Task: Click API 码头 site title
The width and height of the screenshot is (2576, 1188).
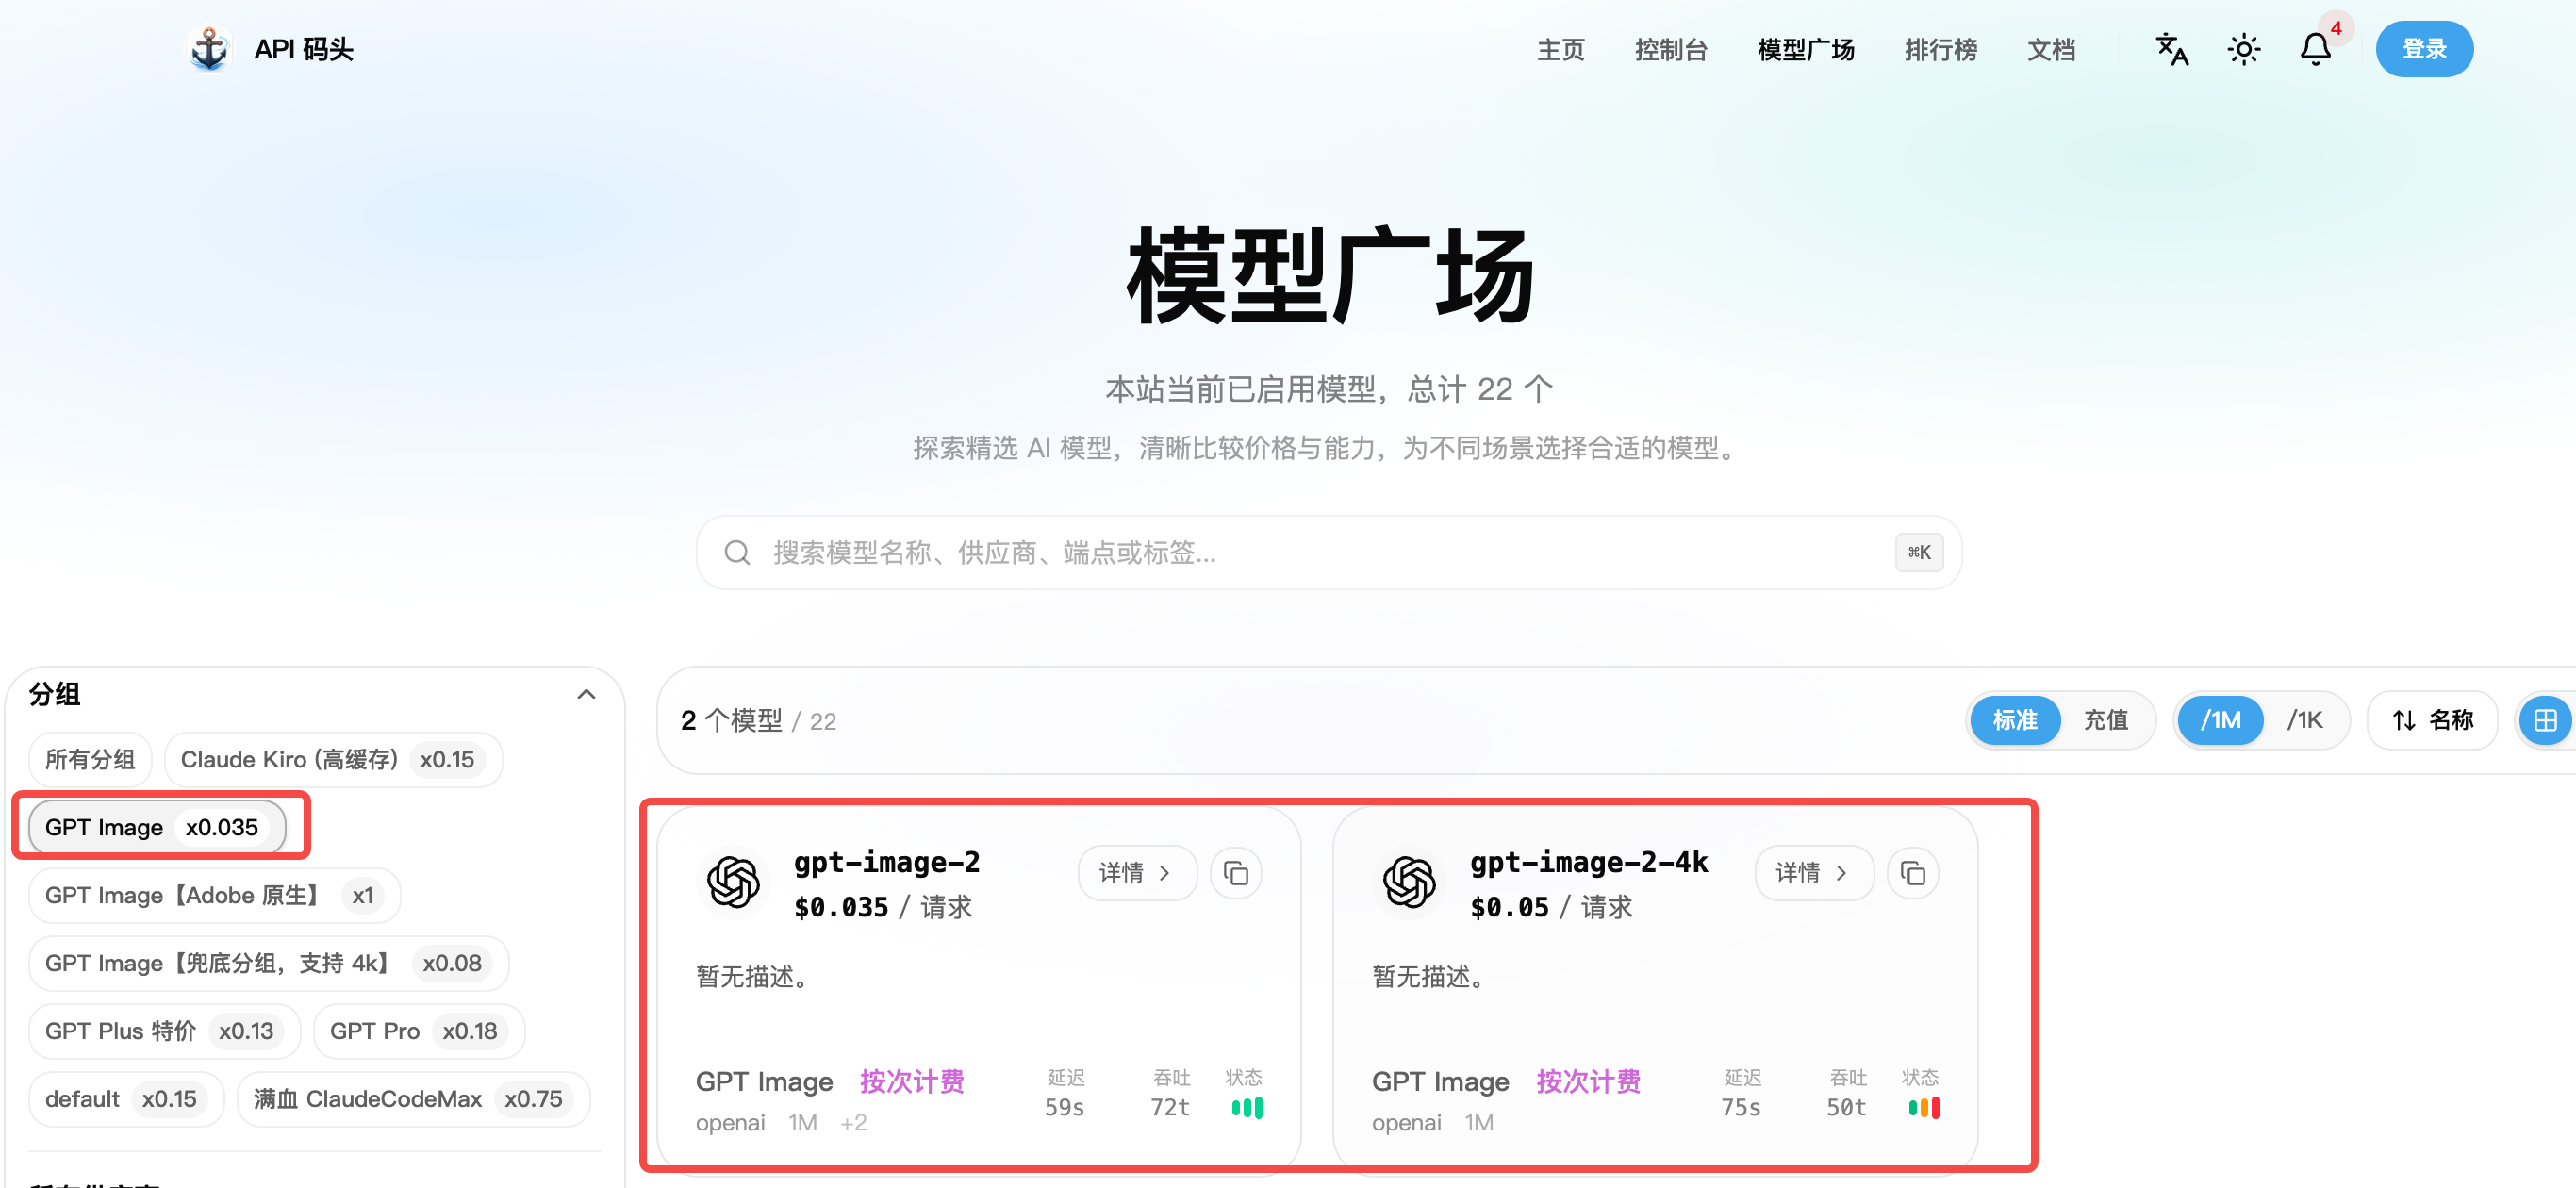Action: [303, 50]
